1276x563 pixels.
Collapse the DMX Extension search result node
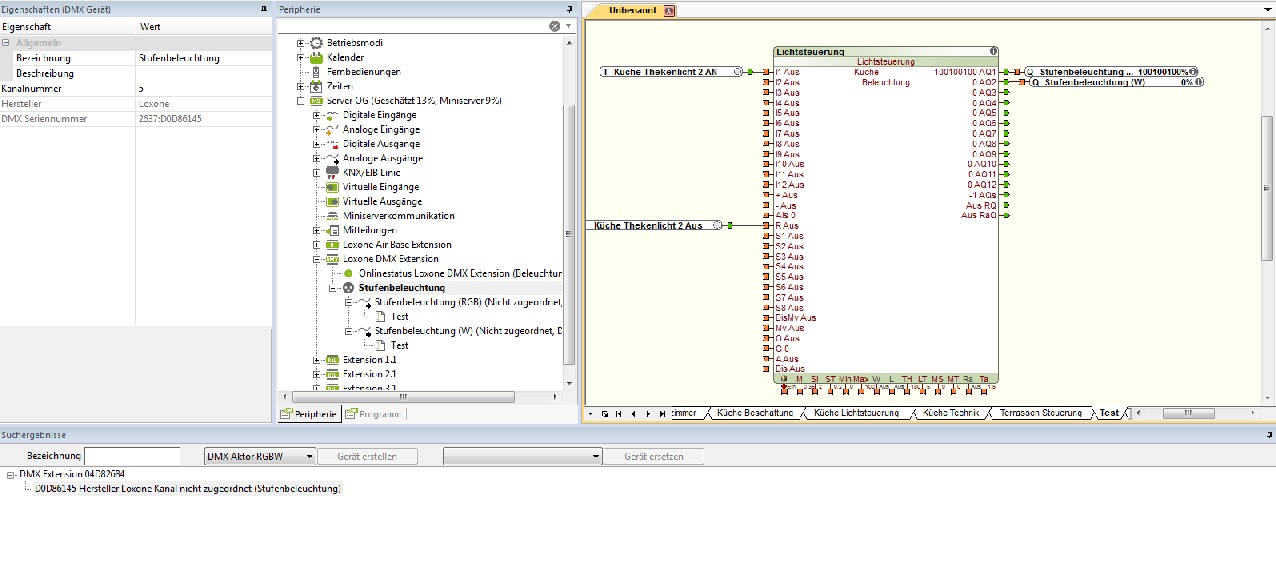(x=10, y=474)
